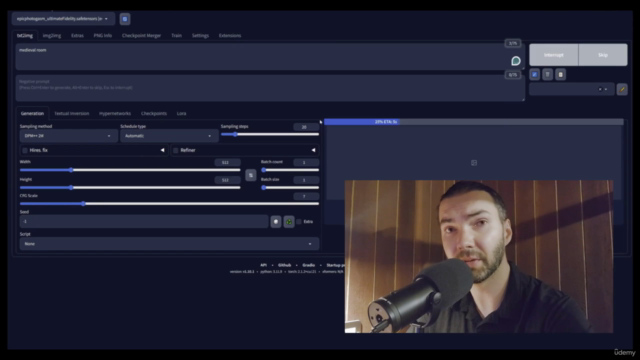Open the pencil edit-styles icon
Viewport: 640px width, 360px height.
(x=622, y=89)
